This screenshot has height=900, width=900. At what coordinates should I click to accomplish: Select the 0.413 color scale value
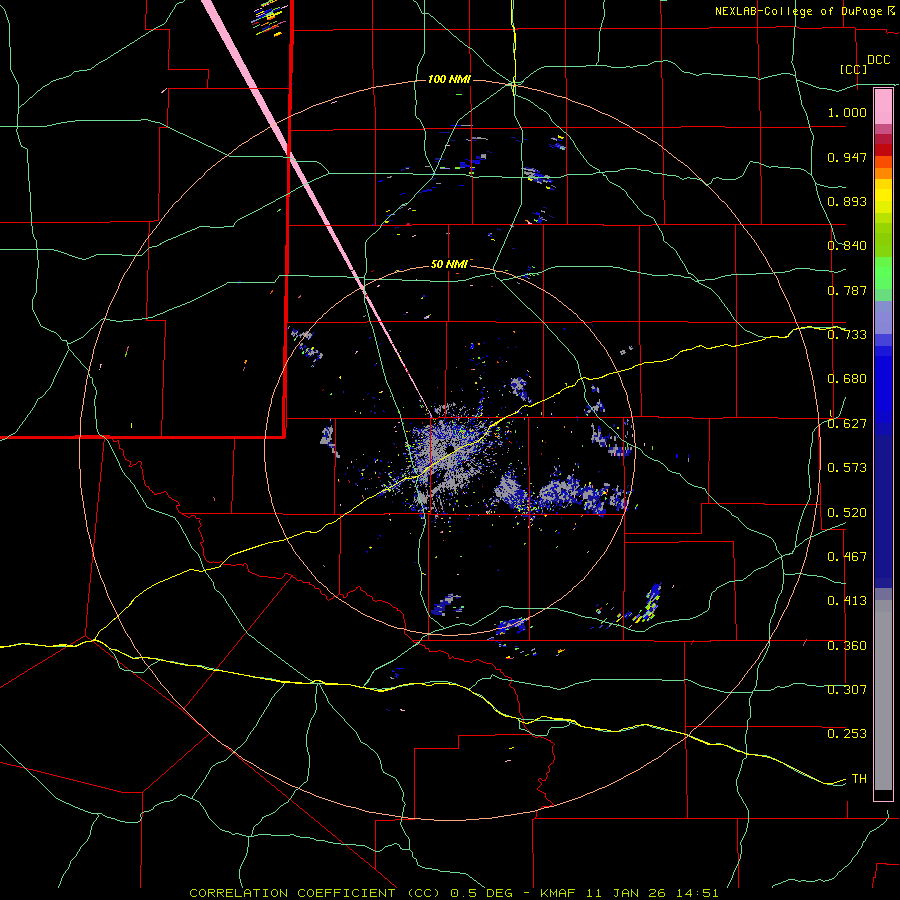coord(847,601)
